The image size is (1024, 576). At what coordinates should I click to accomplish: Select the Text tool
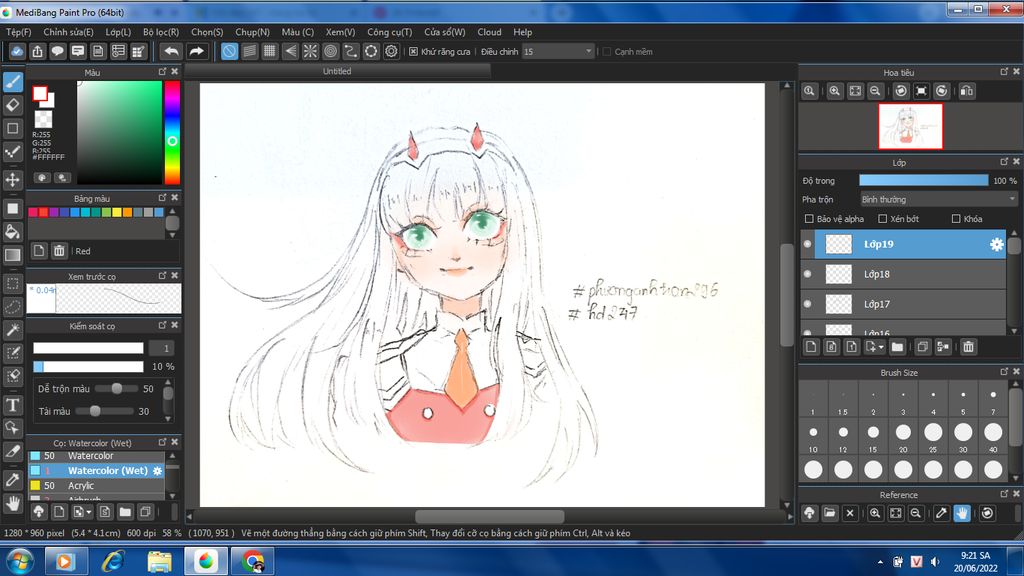pyautogui.click(x=13, y=405)
